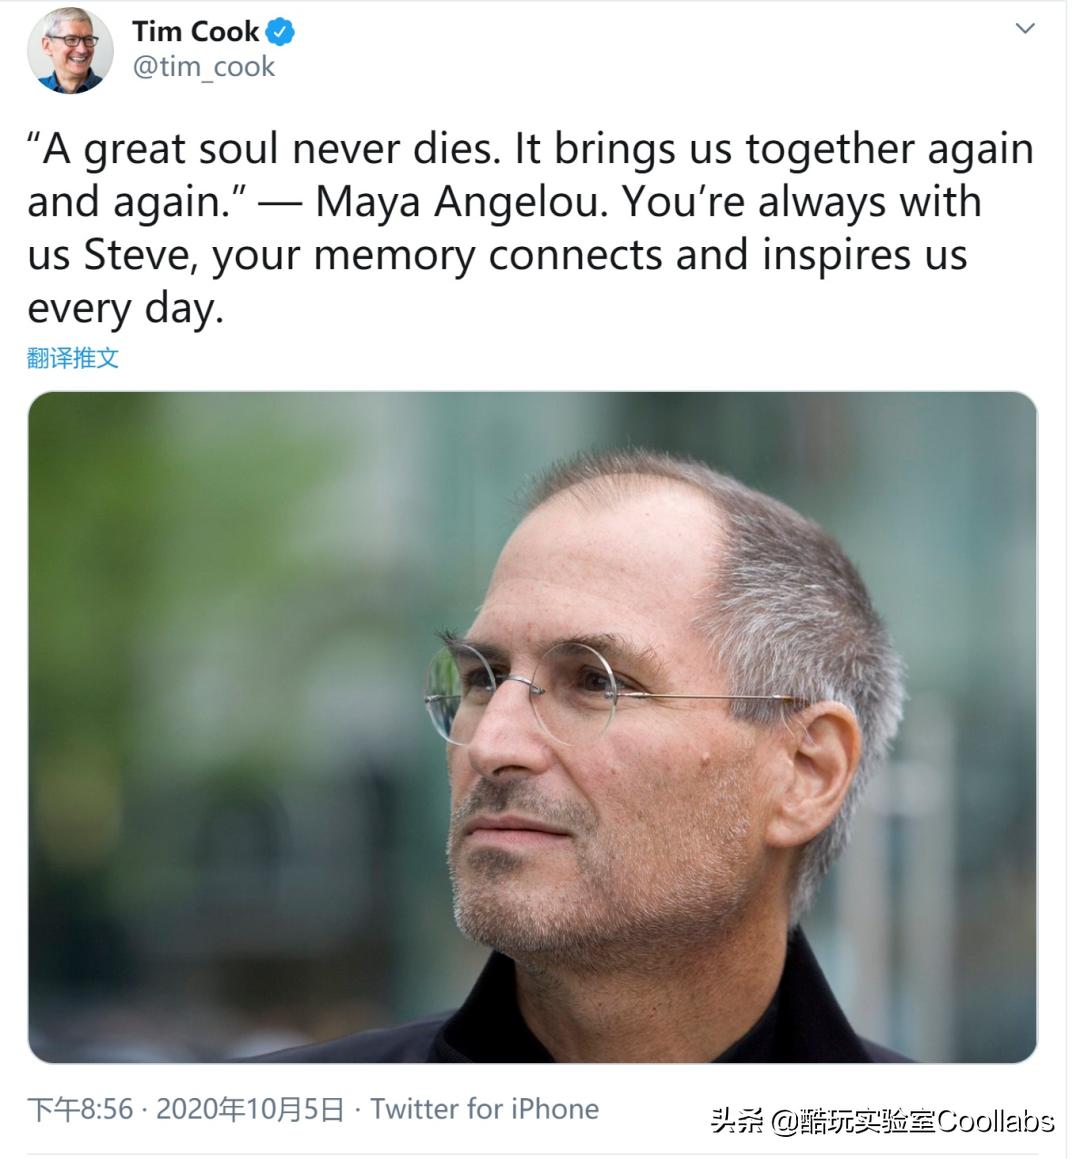Image resolution: width=1080 pixels, height=1159 pixels.
Task: Open the tweet options chevron menu
Action: tap(1025, 28)
